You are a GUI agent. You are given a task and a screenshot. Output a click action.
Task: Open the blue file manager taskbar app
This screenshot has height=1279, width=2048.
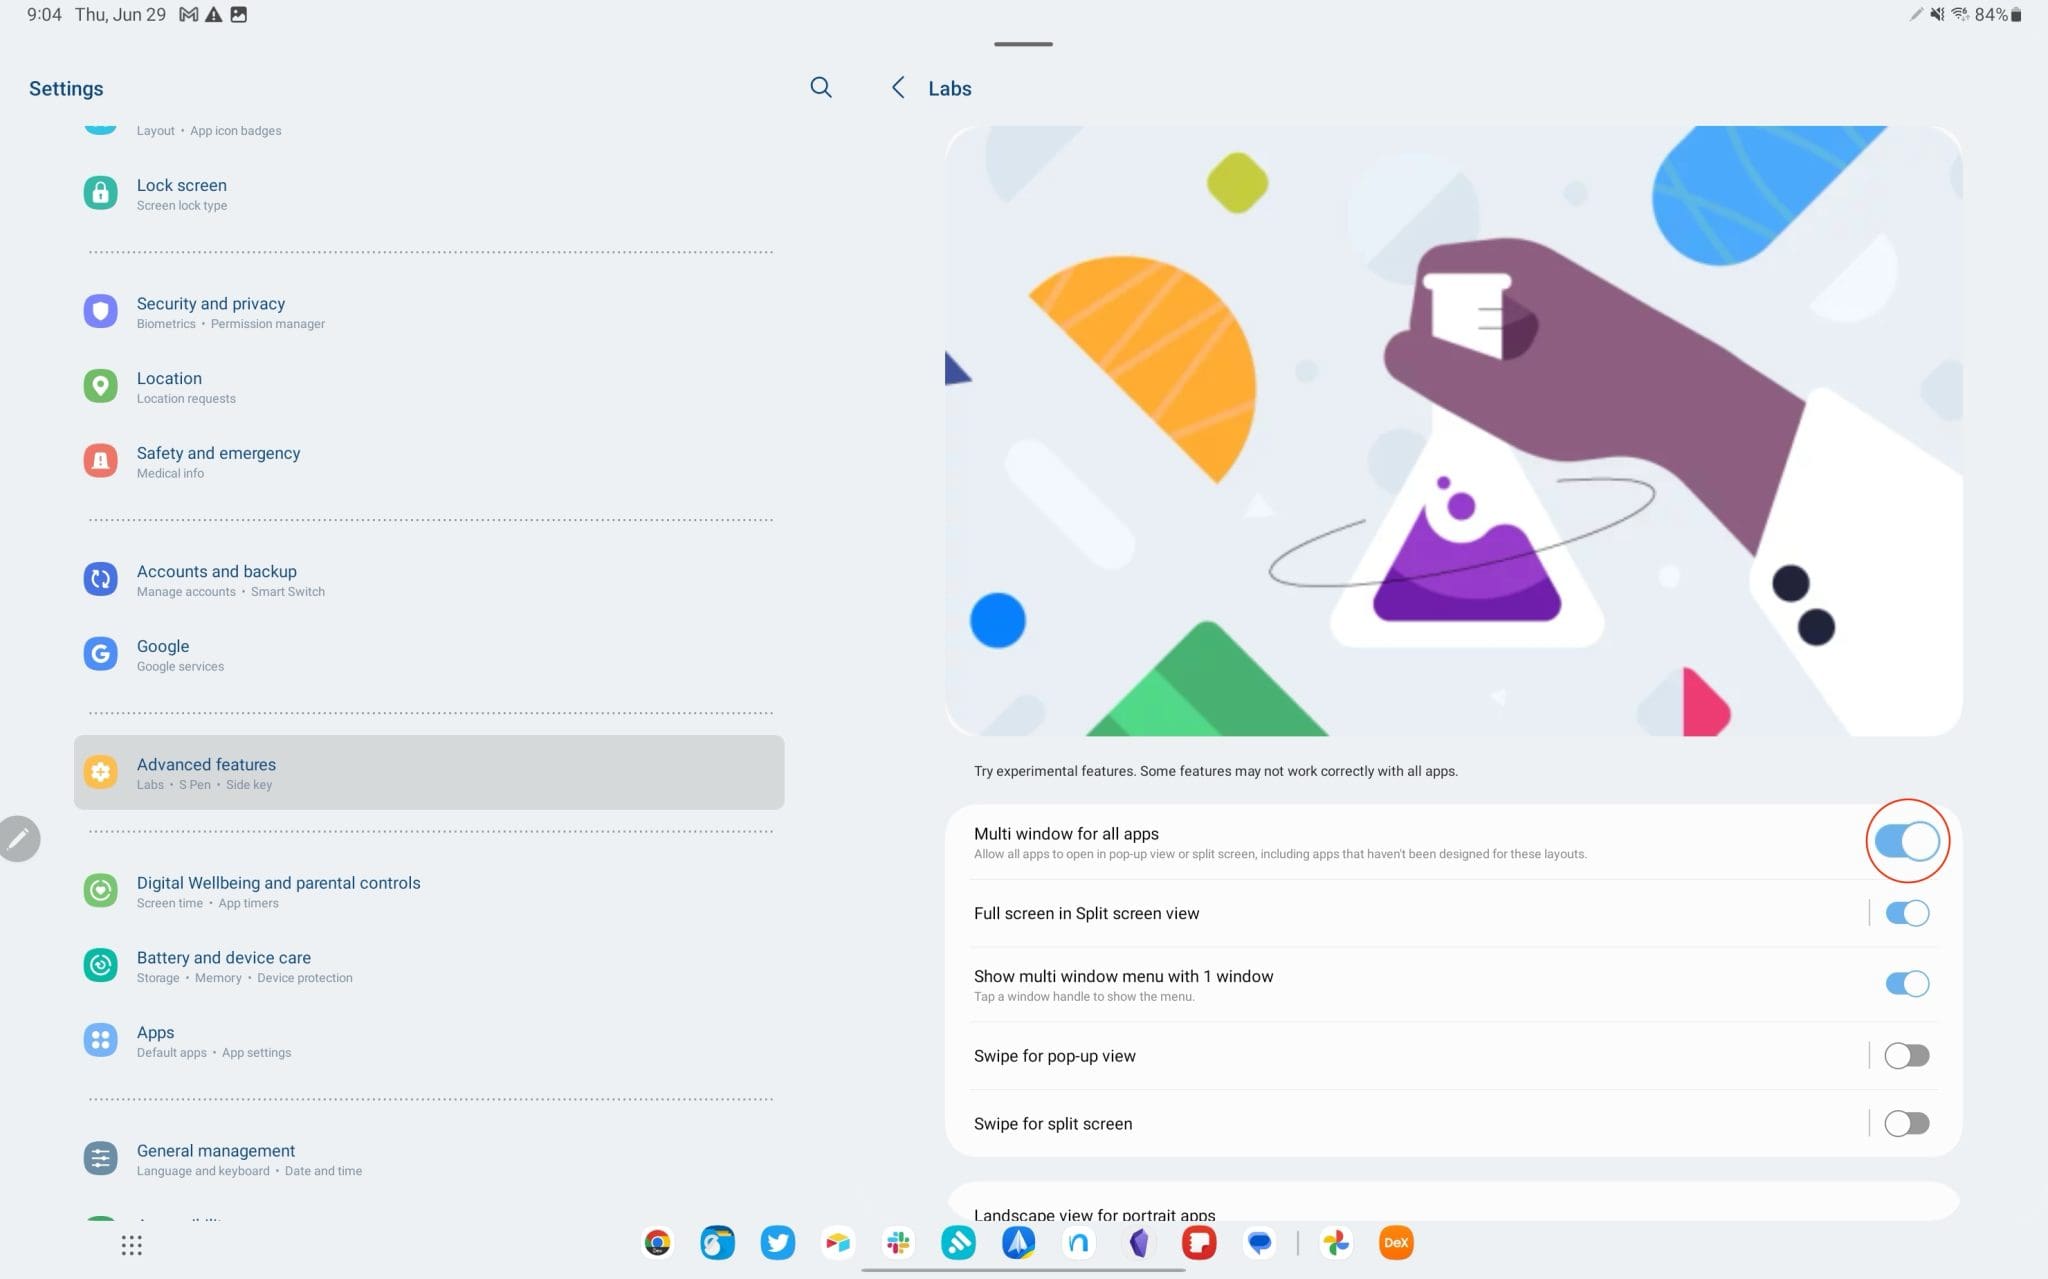pos(717,1243)
